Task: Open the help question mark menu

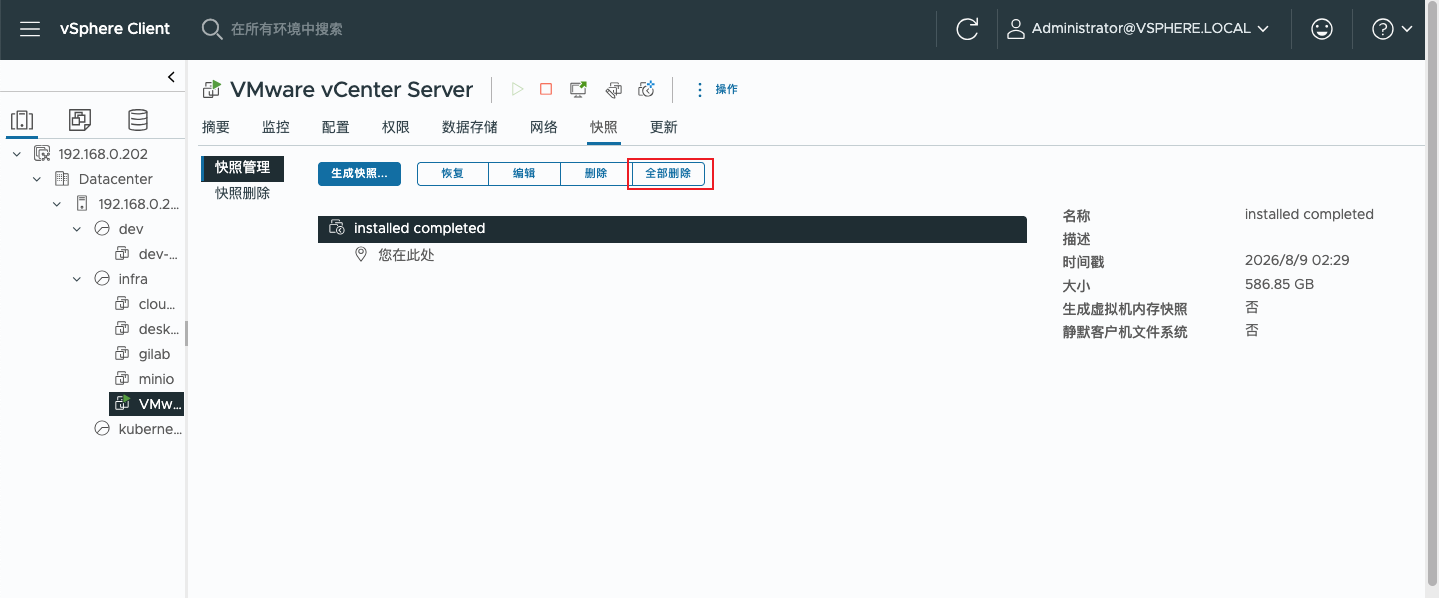Action: [1392, 29]
